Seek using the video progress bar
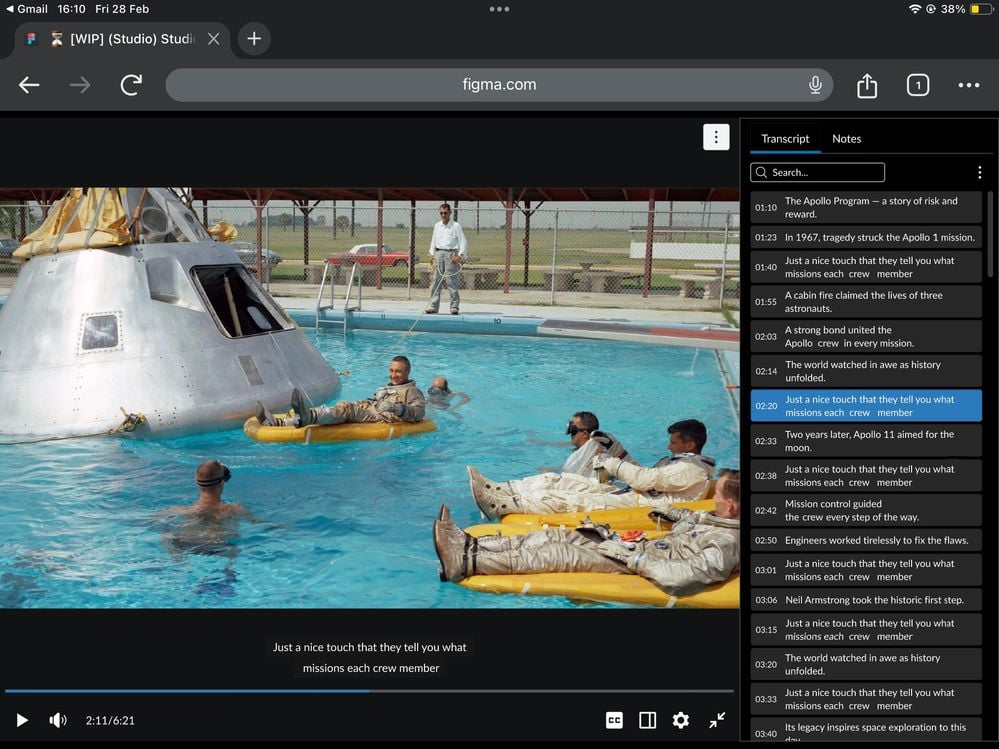Viewport: 999px width, 749px height. tap(370, 690)
